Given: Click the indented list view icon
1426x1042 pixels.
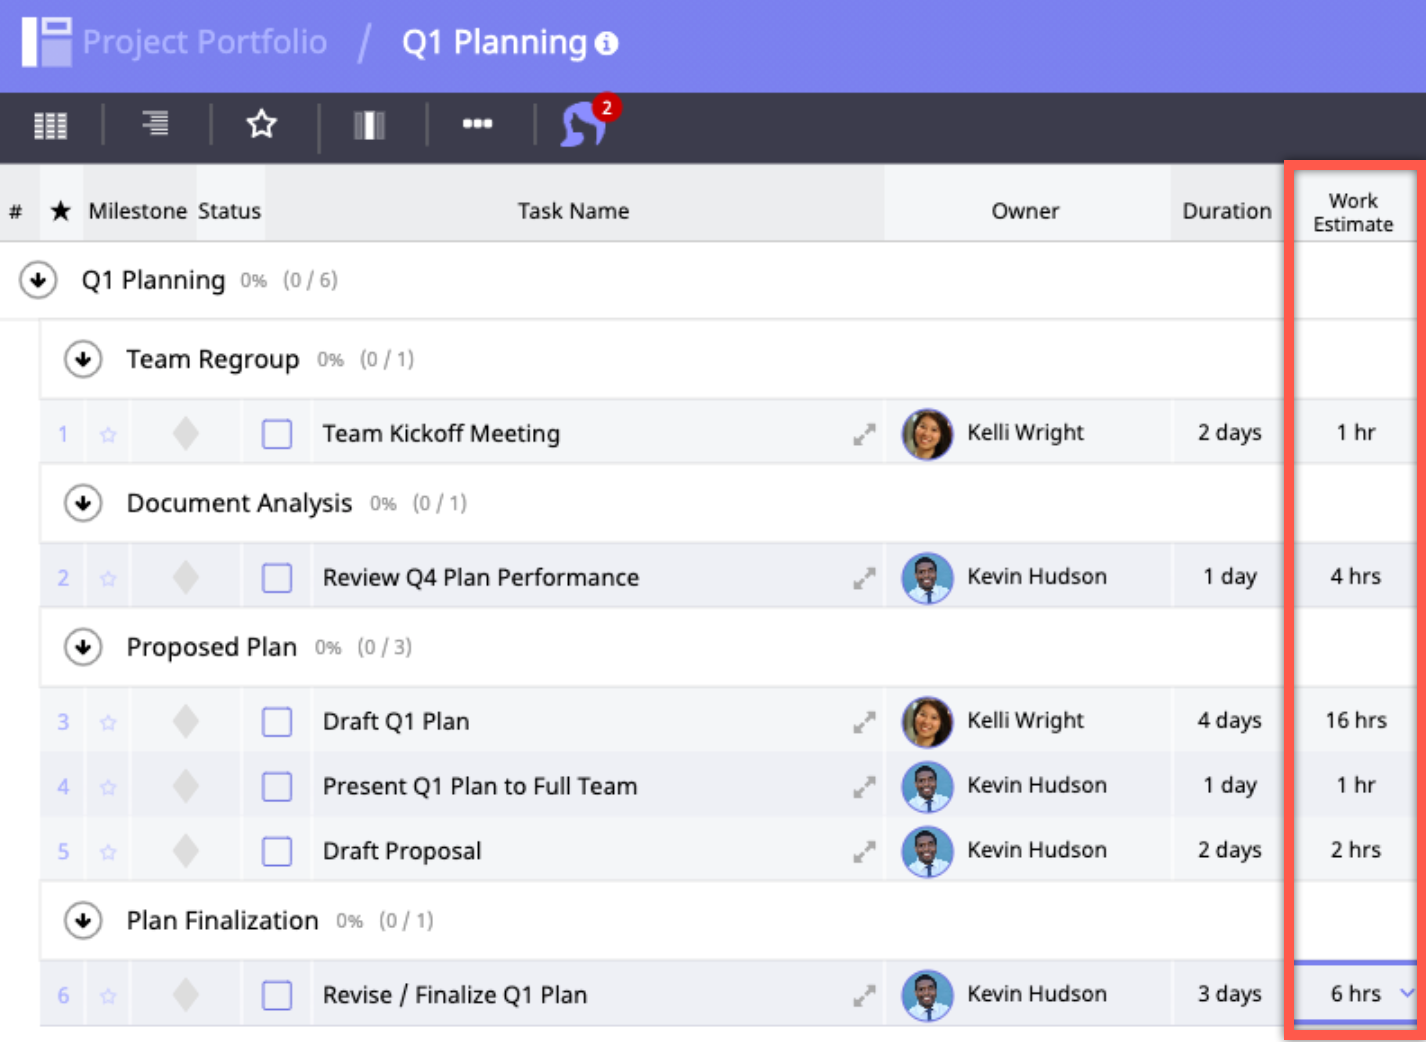Looking at the screenshot, I should click(155, 124).
